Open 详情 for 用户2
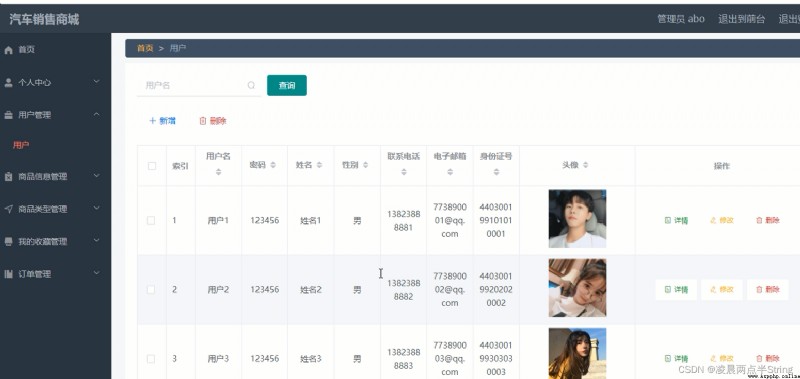This screenshot has height=379, width=800. (676, 290)
